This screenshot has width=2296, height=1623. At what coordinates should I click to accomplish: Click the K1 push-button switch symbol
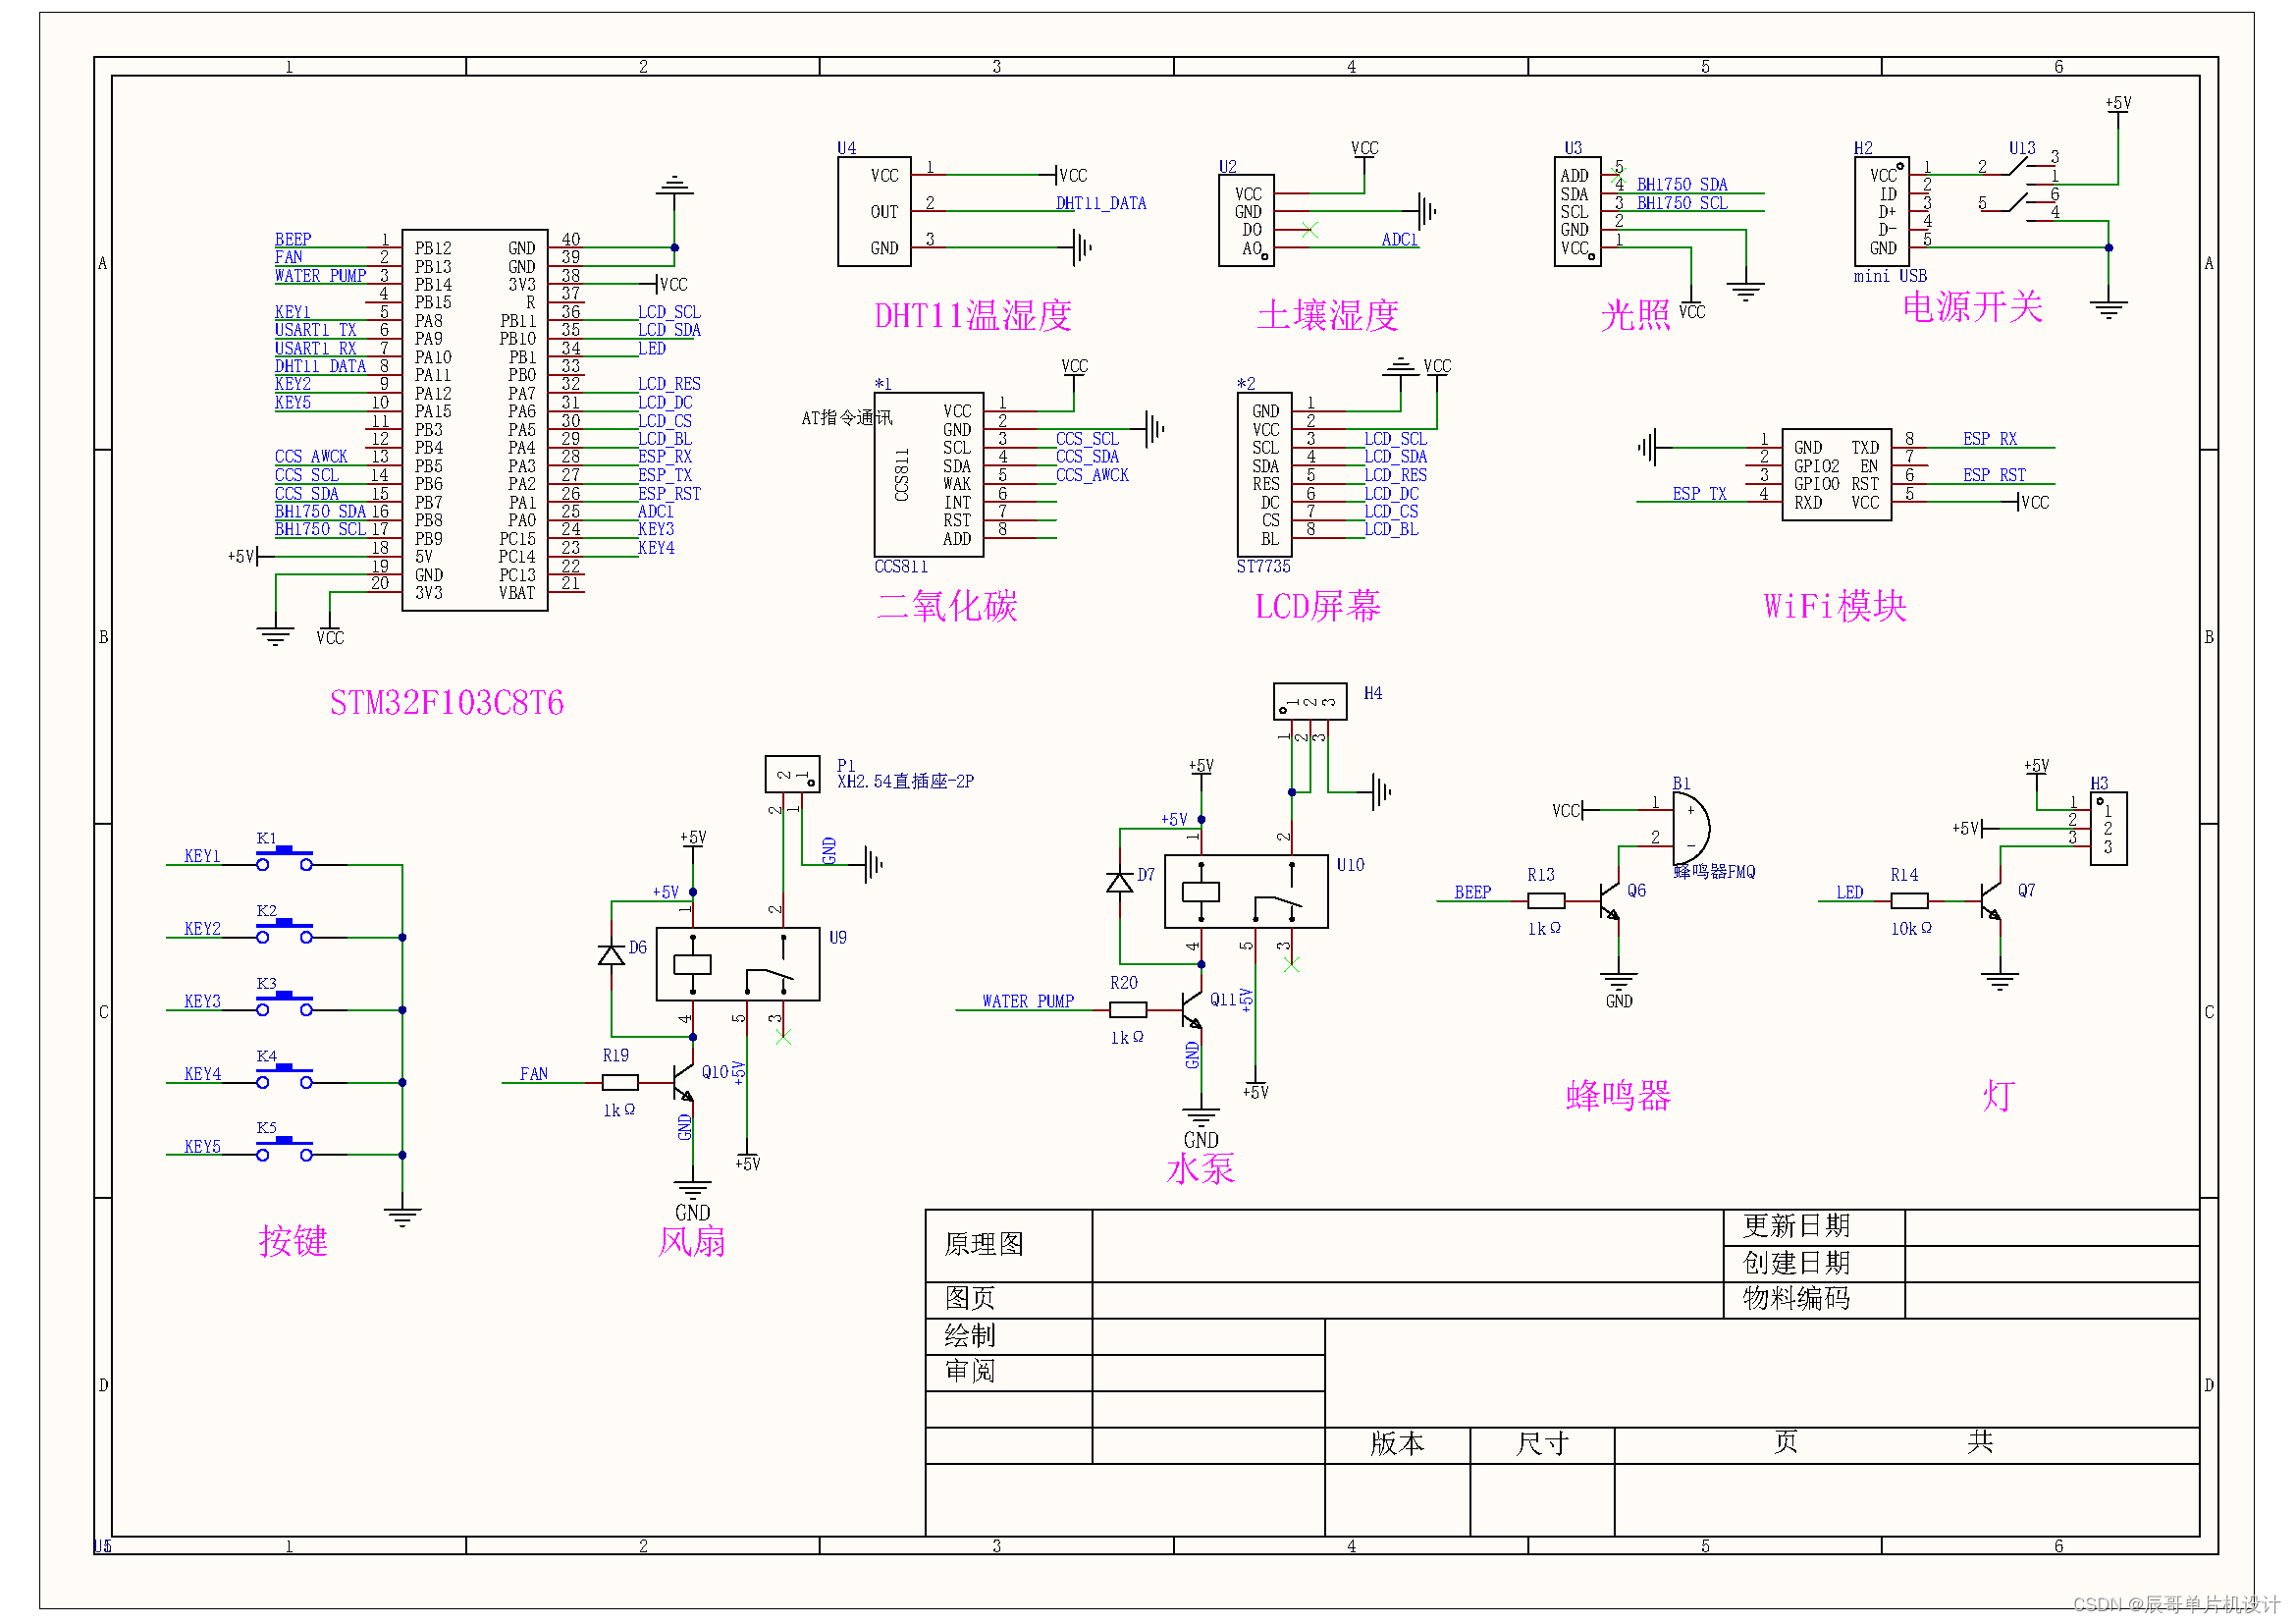pos(284,858)
